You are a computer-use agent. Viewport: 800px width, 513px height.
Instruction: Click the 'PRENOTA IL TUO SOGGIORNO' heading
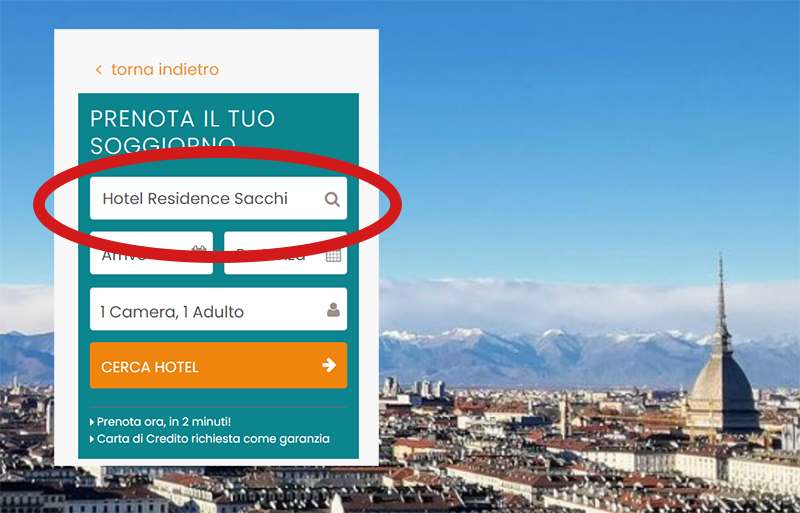click(183, 132)
